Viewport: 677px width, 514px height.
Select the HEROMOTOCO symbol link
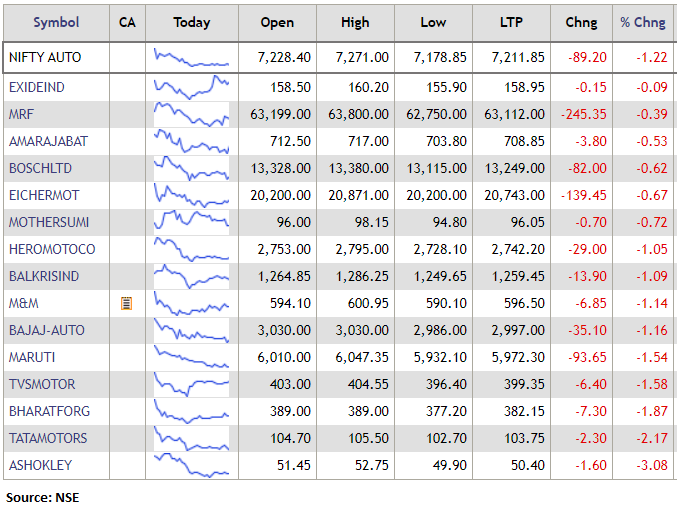coord(52,249)
